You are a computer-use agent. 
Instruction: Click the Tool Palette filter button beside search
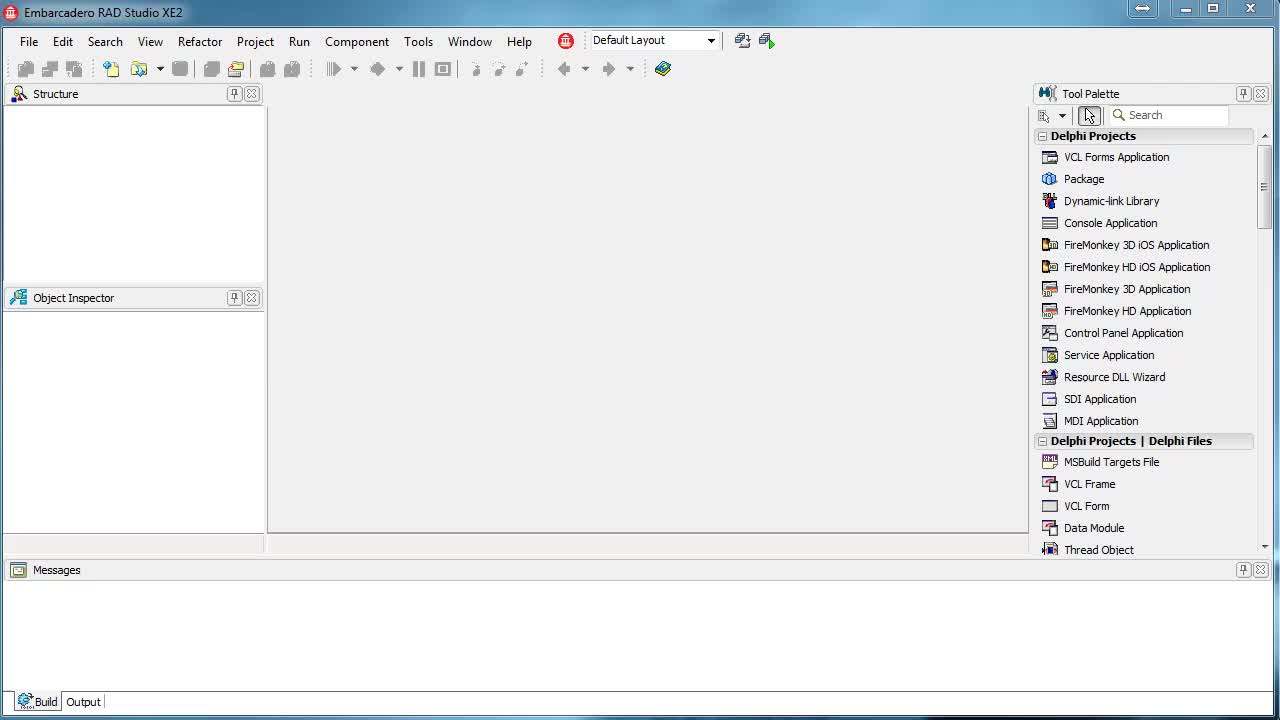(1089, 116)
